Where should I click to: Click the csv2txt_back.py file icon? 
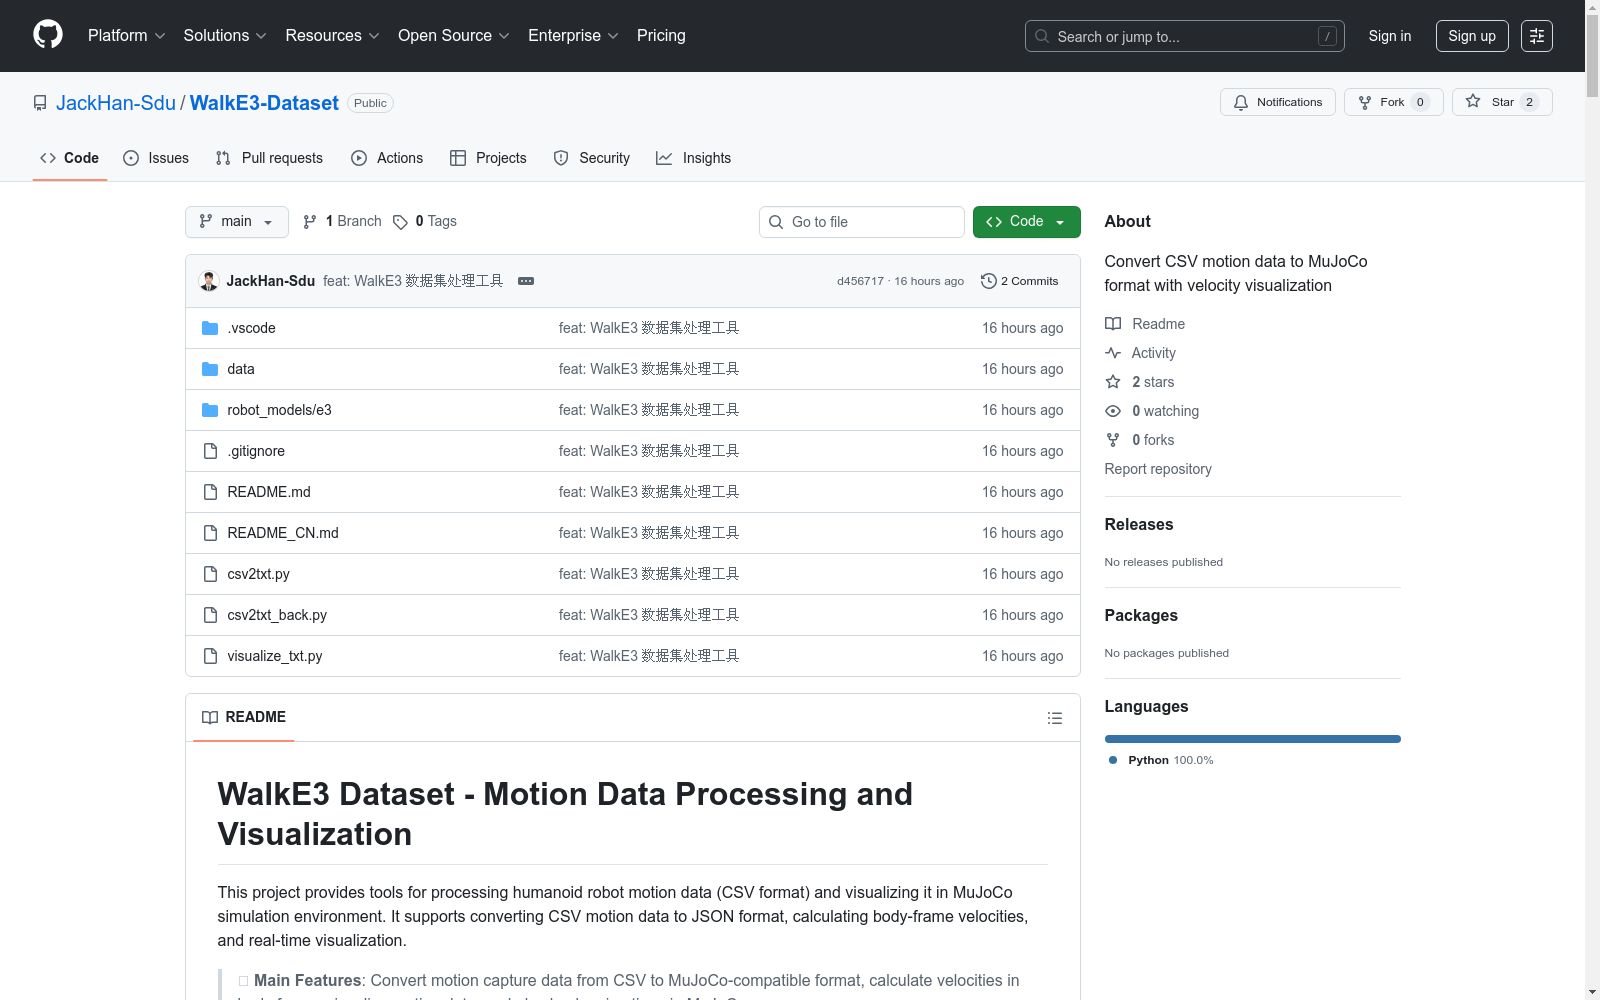coord(210,615)
